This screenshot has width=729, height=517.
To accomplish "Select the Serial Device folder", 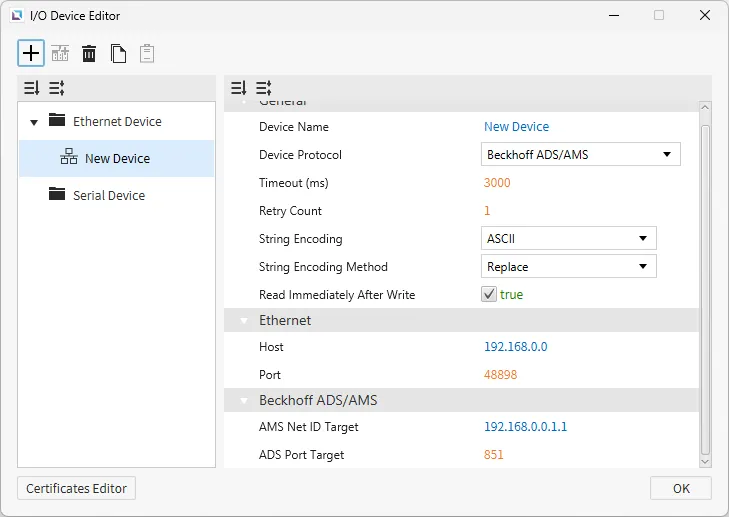I will 108,195.
